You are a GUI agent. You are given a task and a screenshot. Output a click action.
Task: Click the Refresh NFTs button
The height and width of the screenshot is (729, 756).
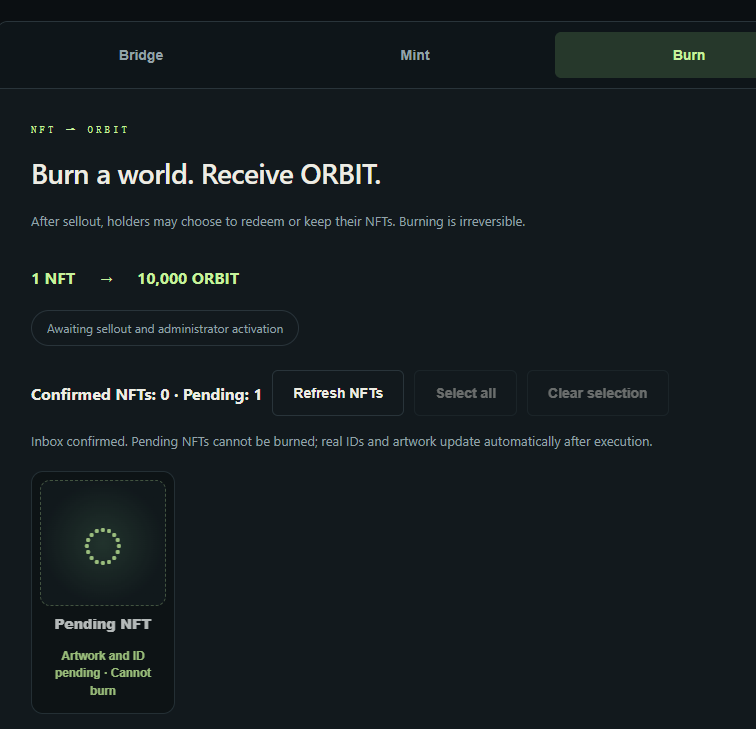click(338, 393)
